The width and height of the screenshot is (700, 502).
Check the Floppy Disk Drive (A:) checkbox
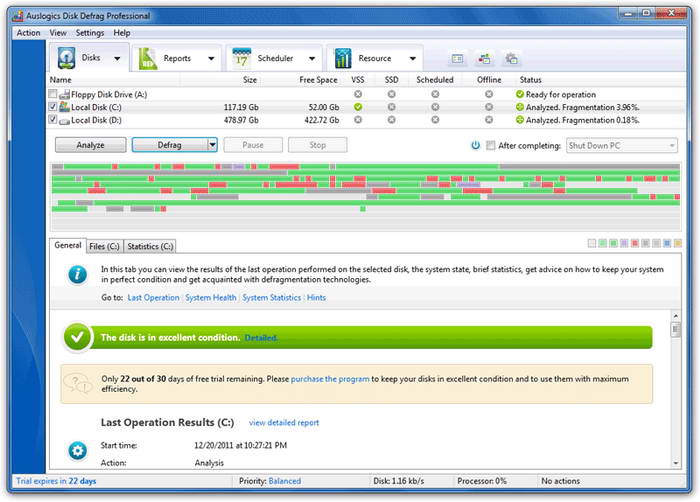click(53, 94)
